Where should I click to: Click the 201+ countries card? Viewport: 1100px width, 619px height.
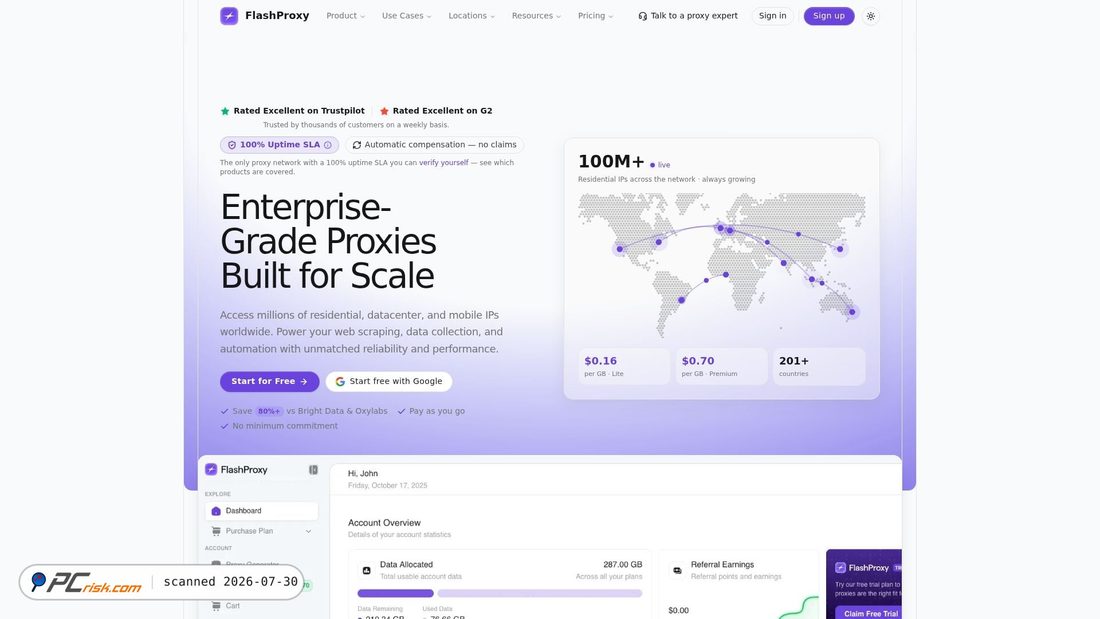[819, 366]
